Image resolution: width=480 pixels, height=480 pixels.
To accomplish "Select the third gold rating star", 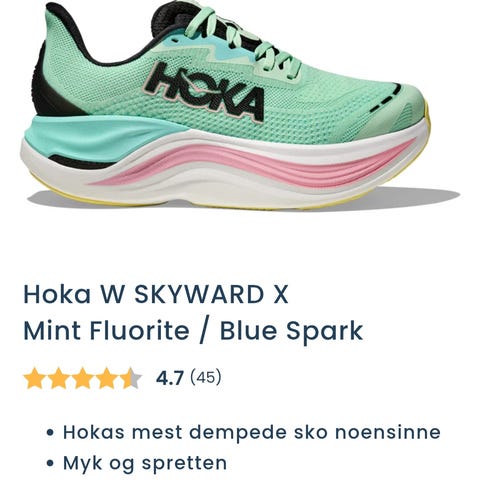I will tap(82, 378).
